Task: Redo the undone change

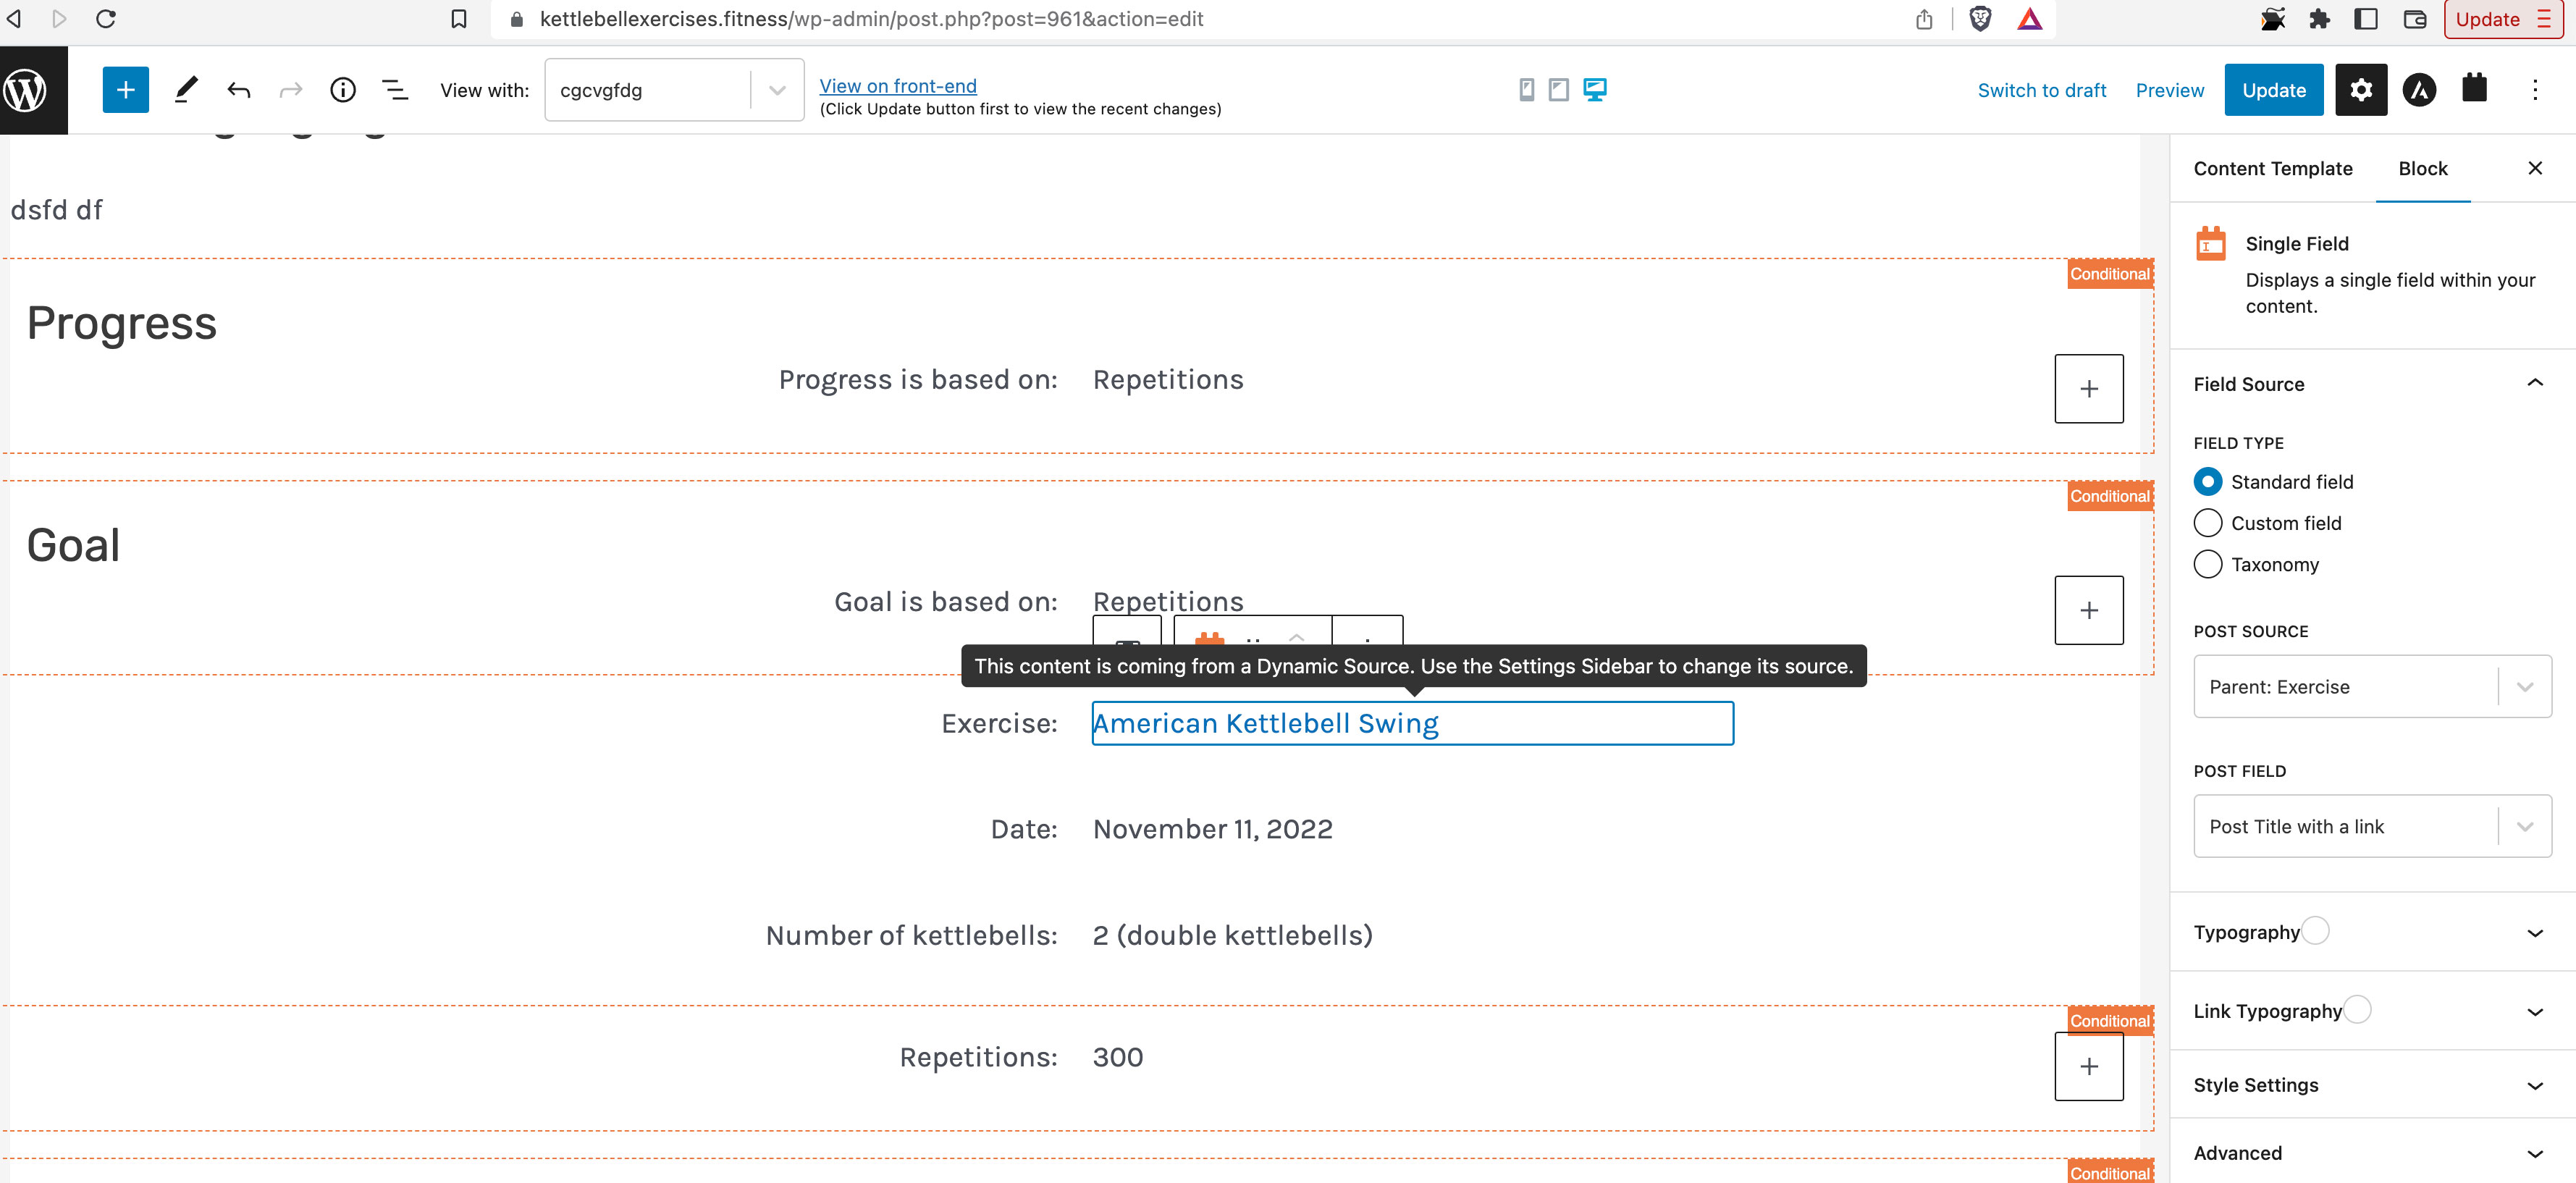Action: coord(291,90)
